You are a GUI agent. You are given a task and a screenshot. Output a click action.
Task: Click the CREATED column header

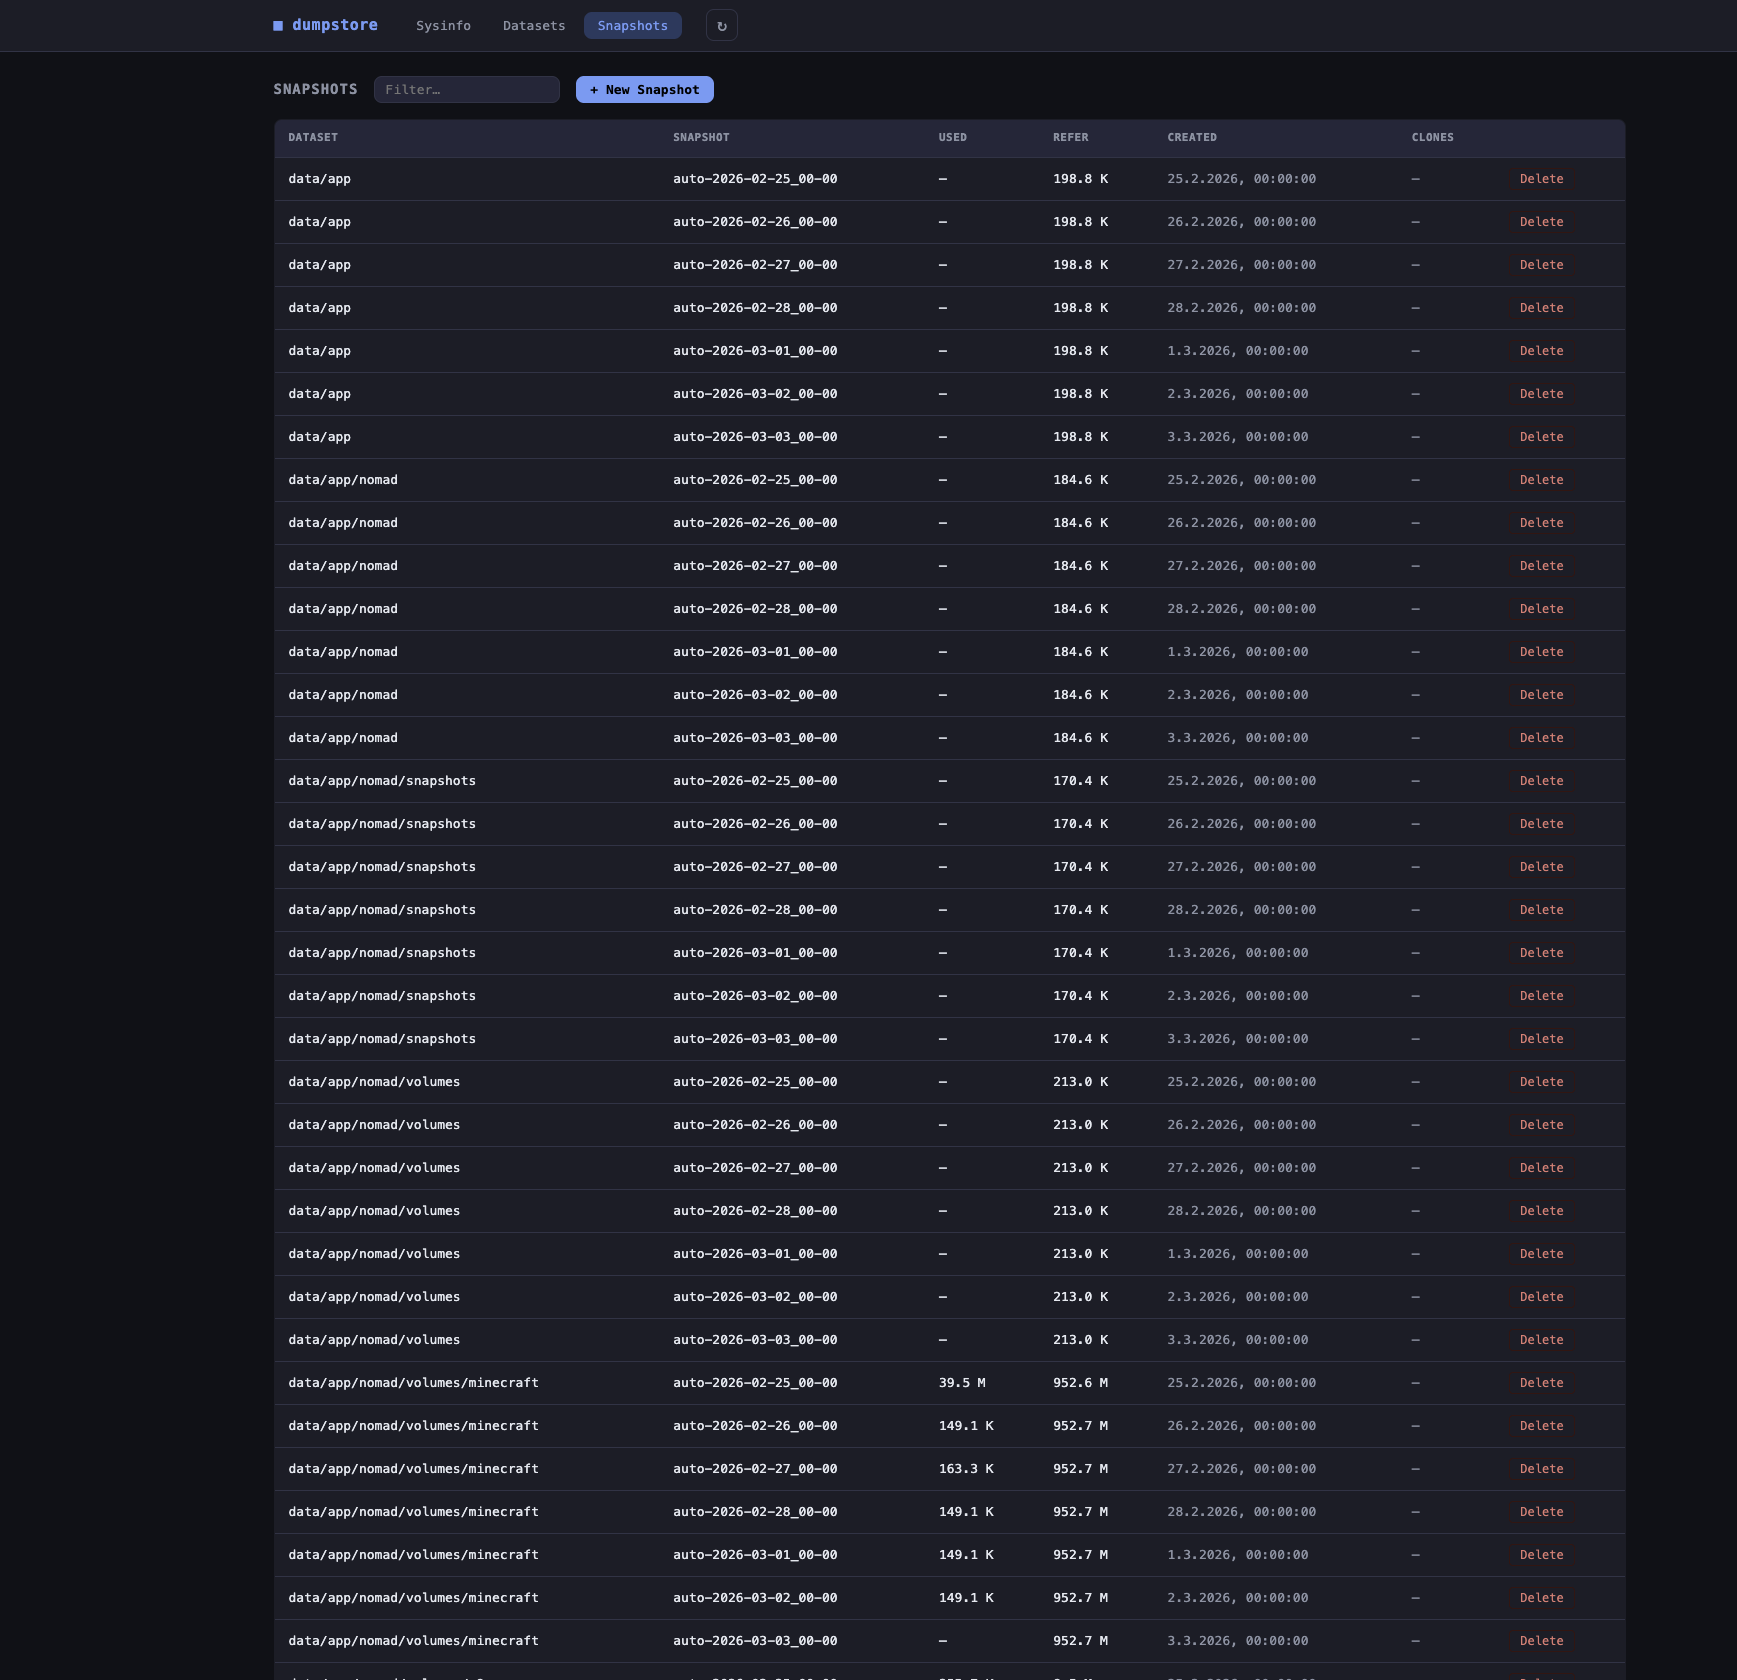(1192, 137)
